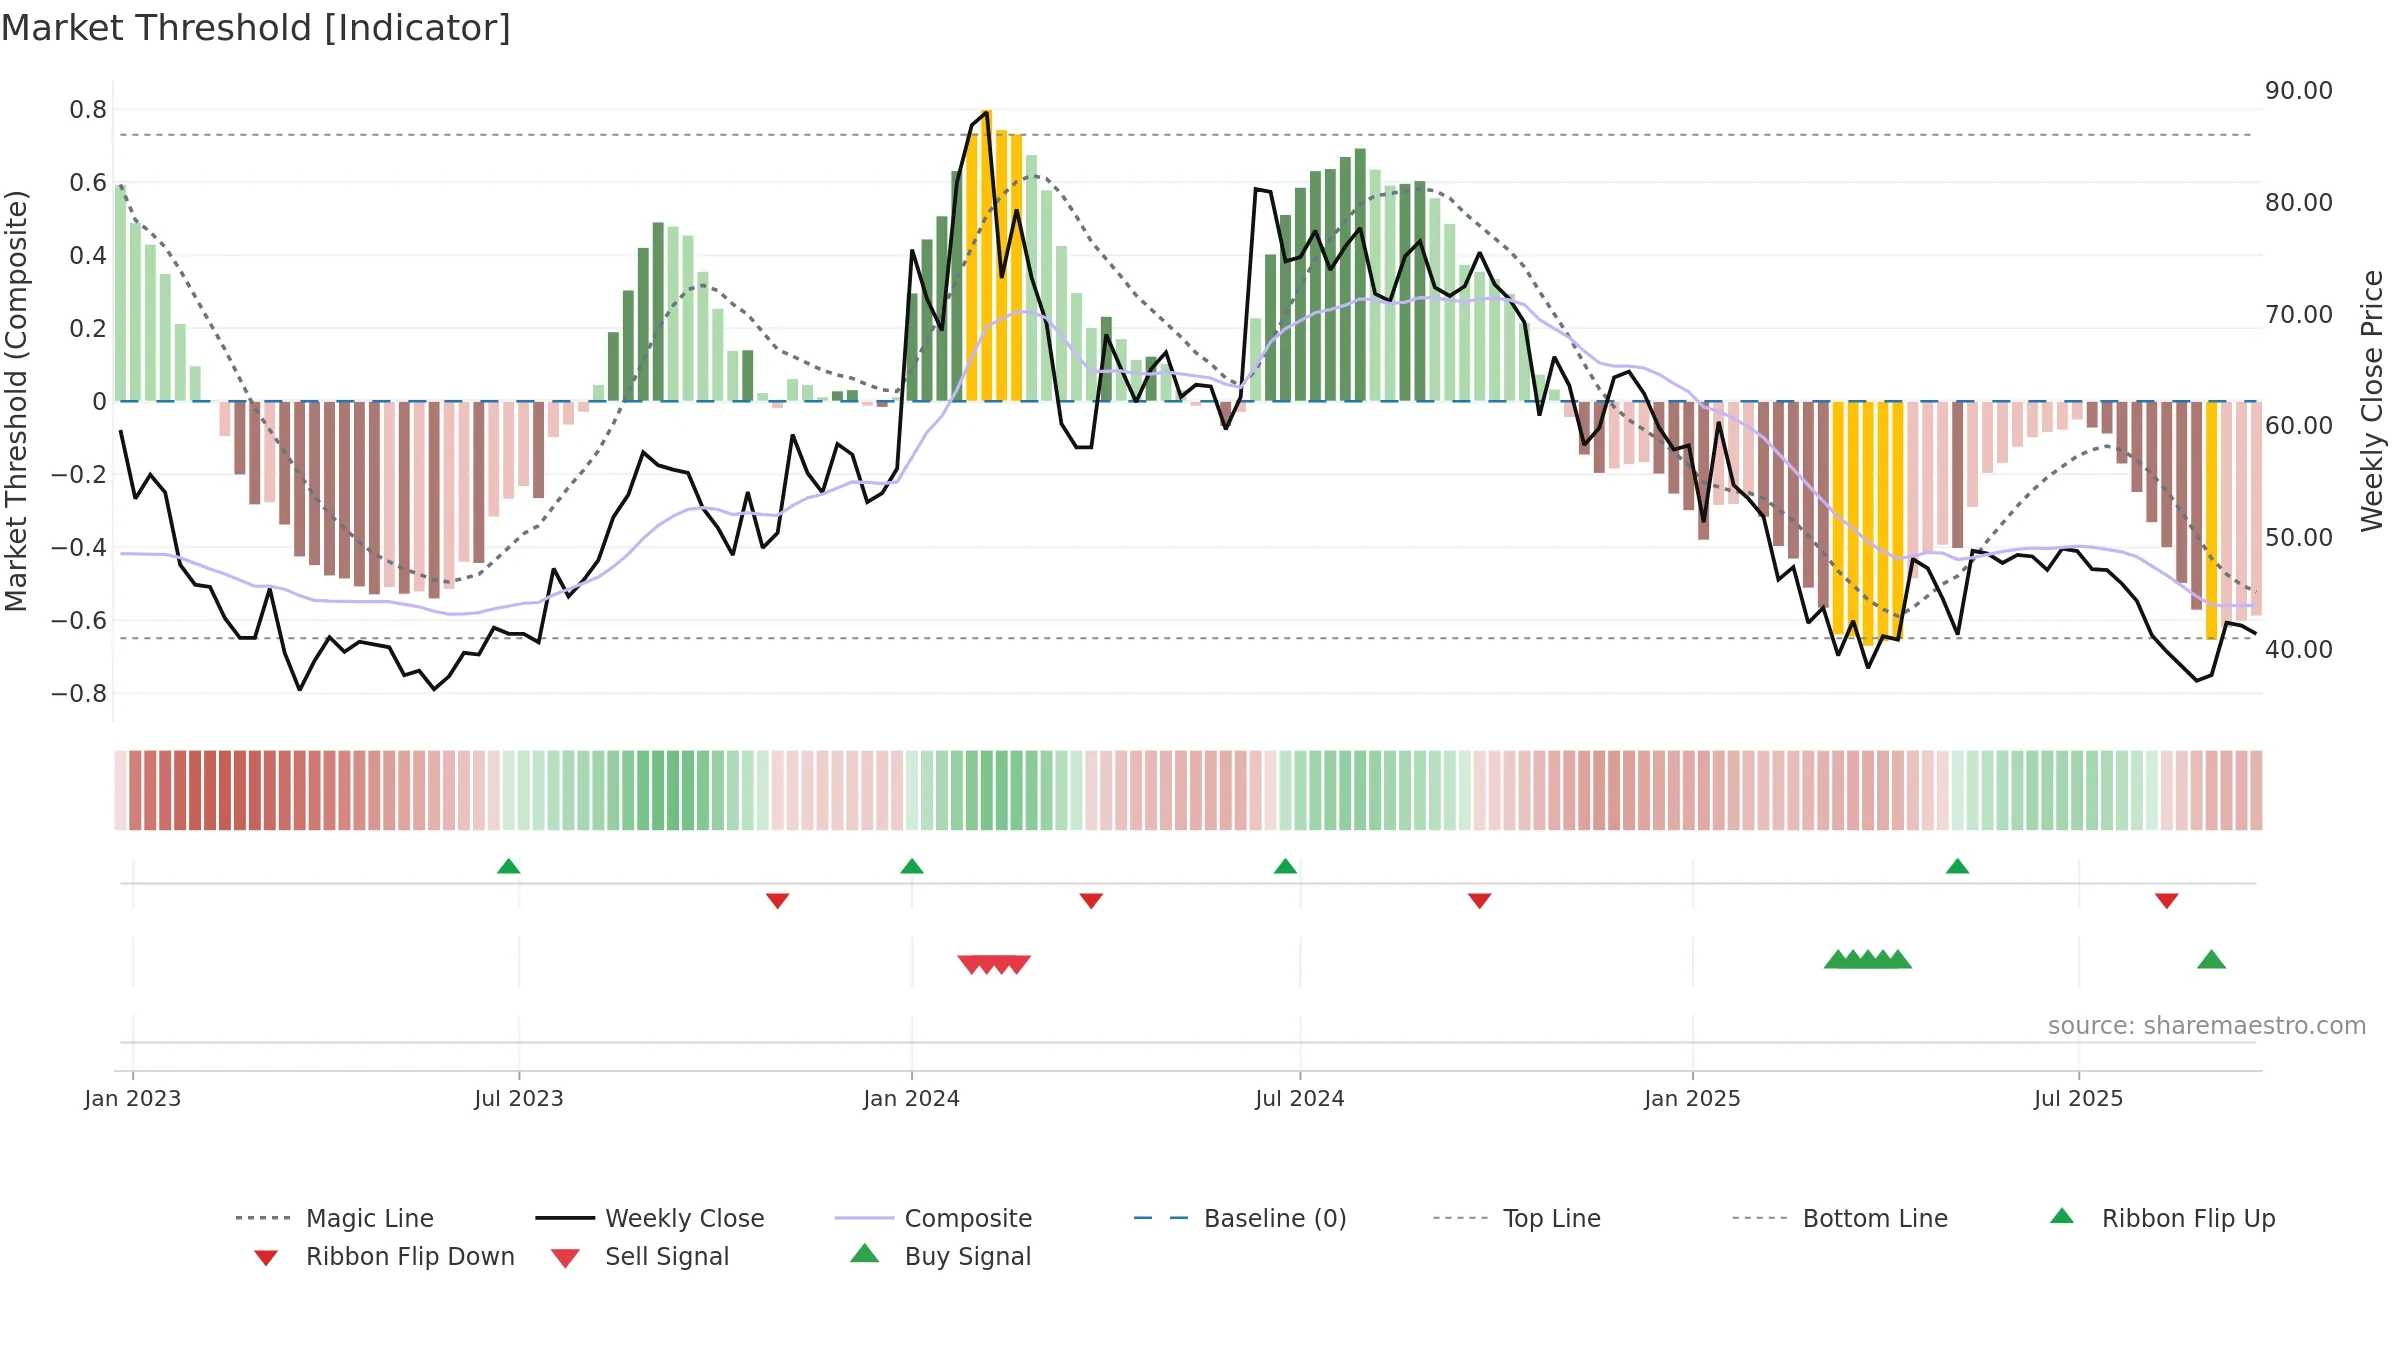Image resolution: width=2400 pixels, height=1350 pixels.
Task: Click the −0.2 composite axis label
Action: pos(79,475)
